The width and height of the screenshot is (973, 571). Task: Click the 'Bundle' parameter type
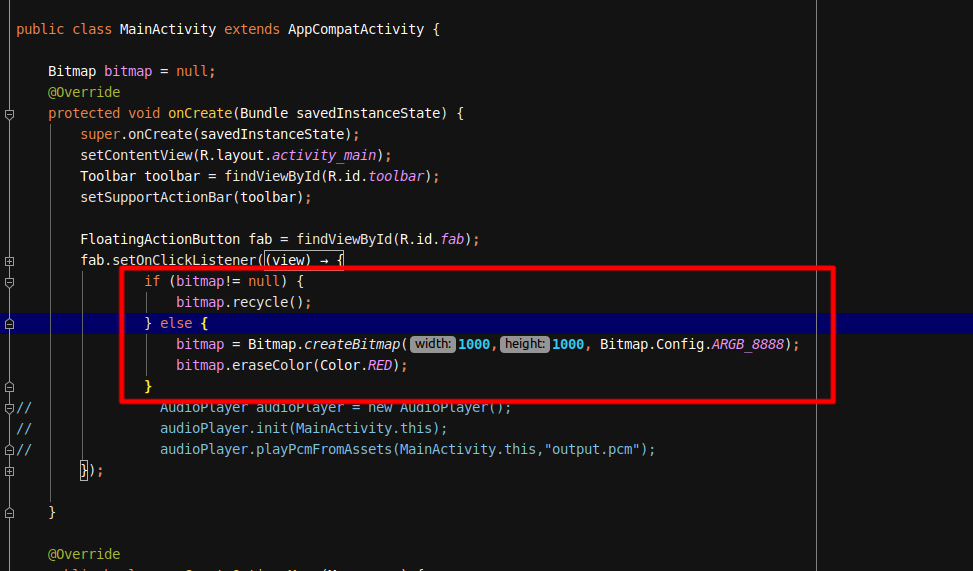click(x=264, y=114)
